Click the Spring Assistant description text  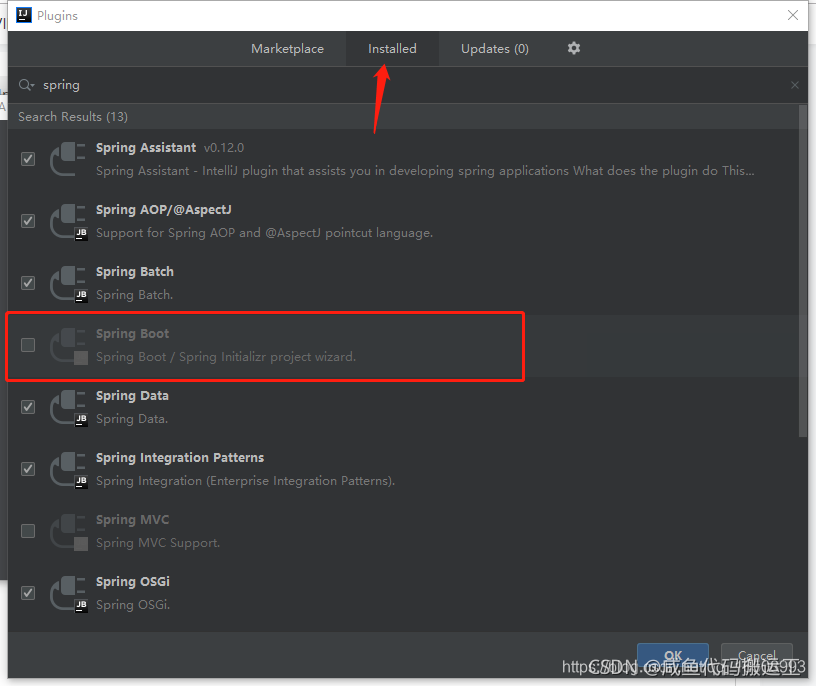tap(425, 171)
